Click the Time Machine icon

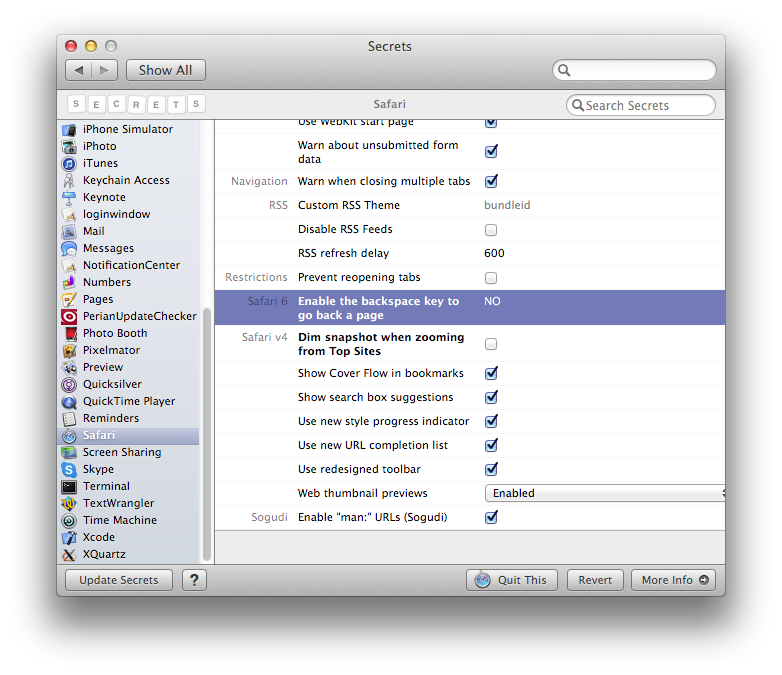pos(69,520)
